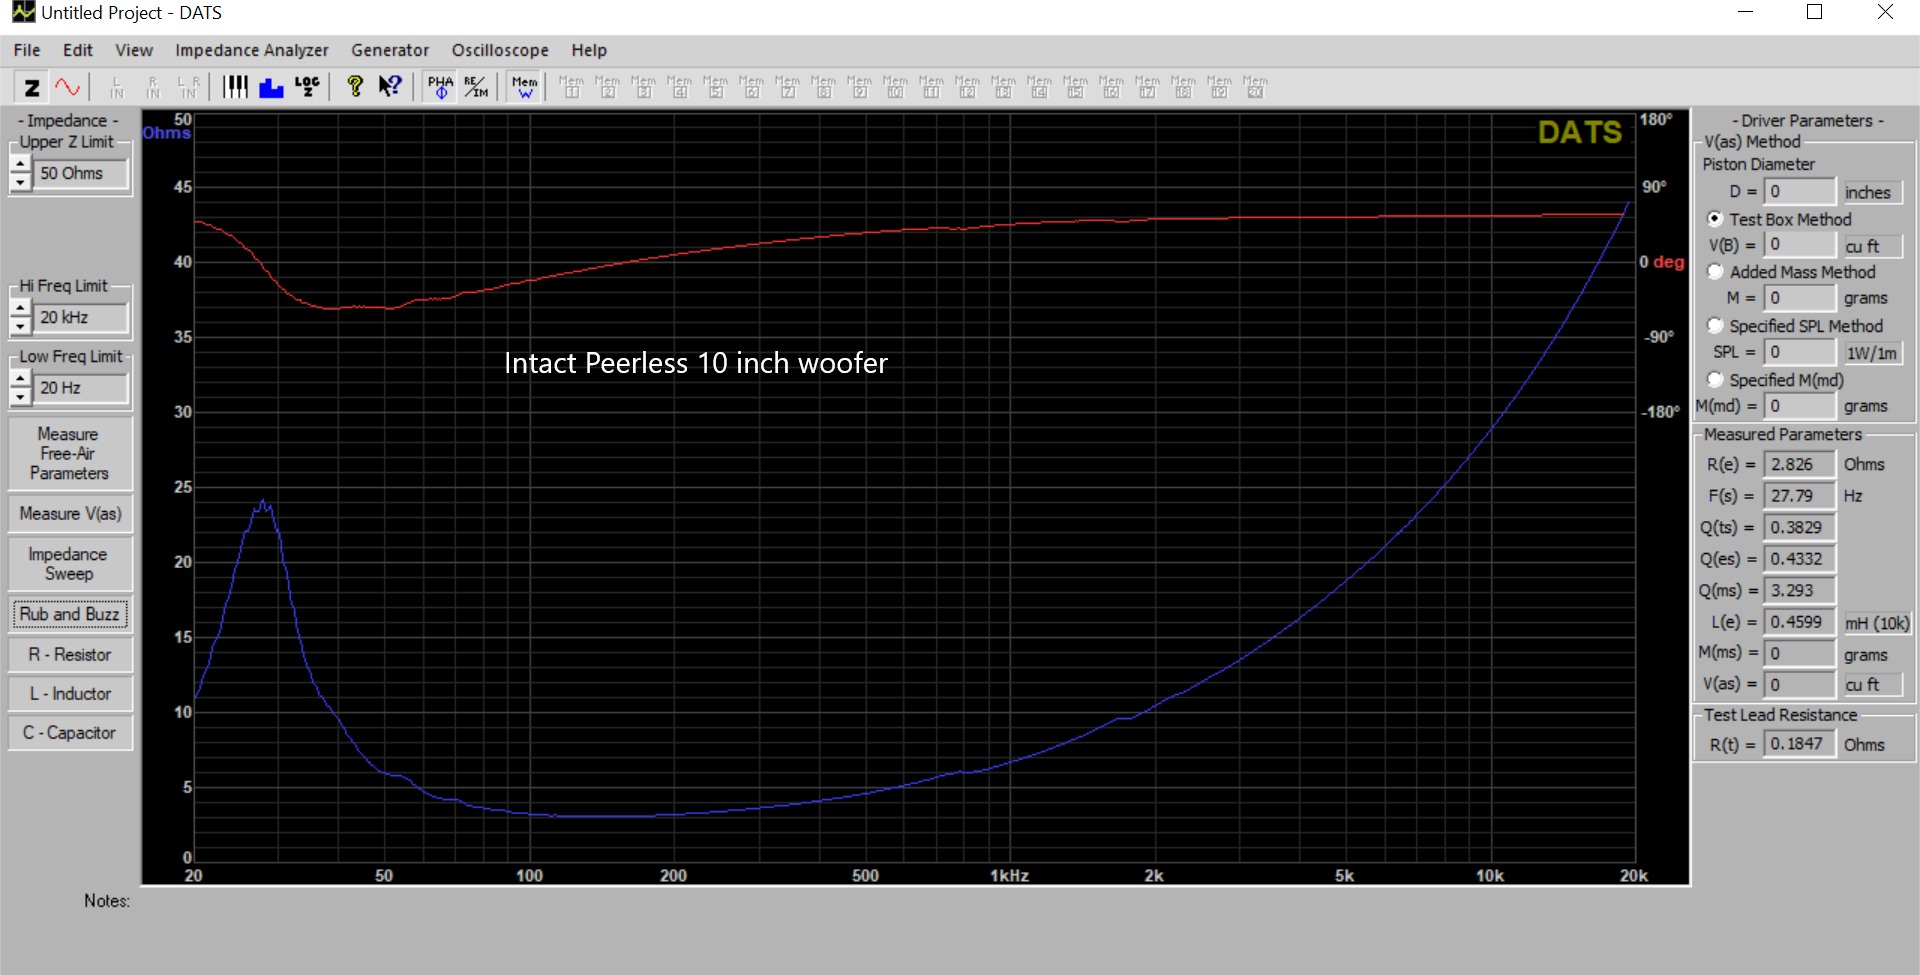Decrease the Low Freq Limit with down arrow
This screenshot has width=1920, height=975.
tap(20, 397)
